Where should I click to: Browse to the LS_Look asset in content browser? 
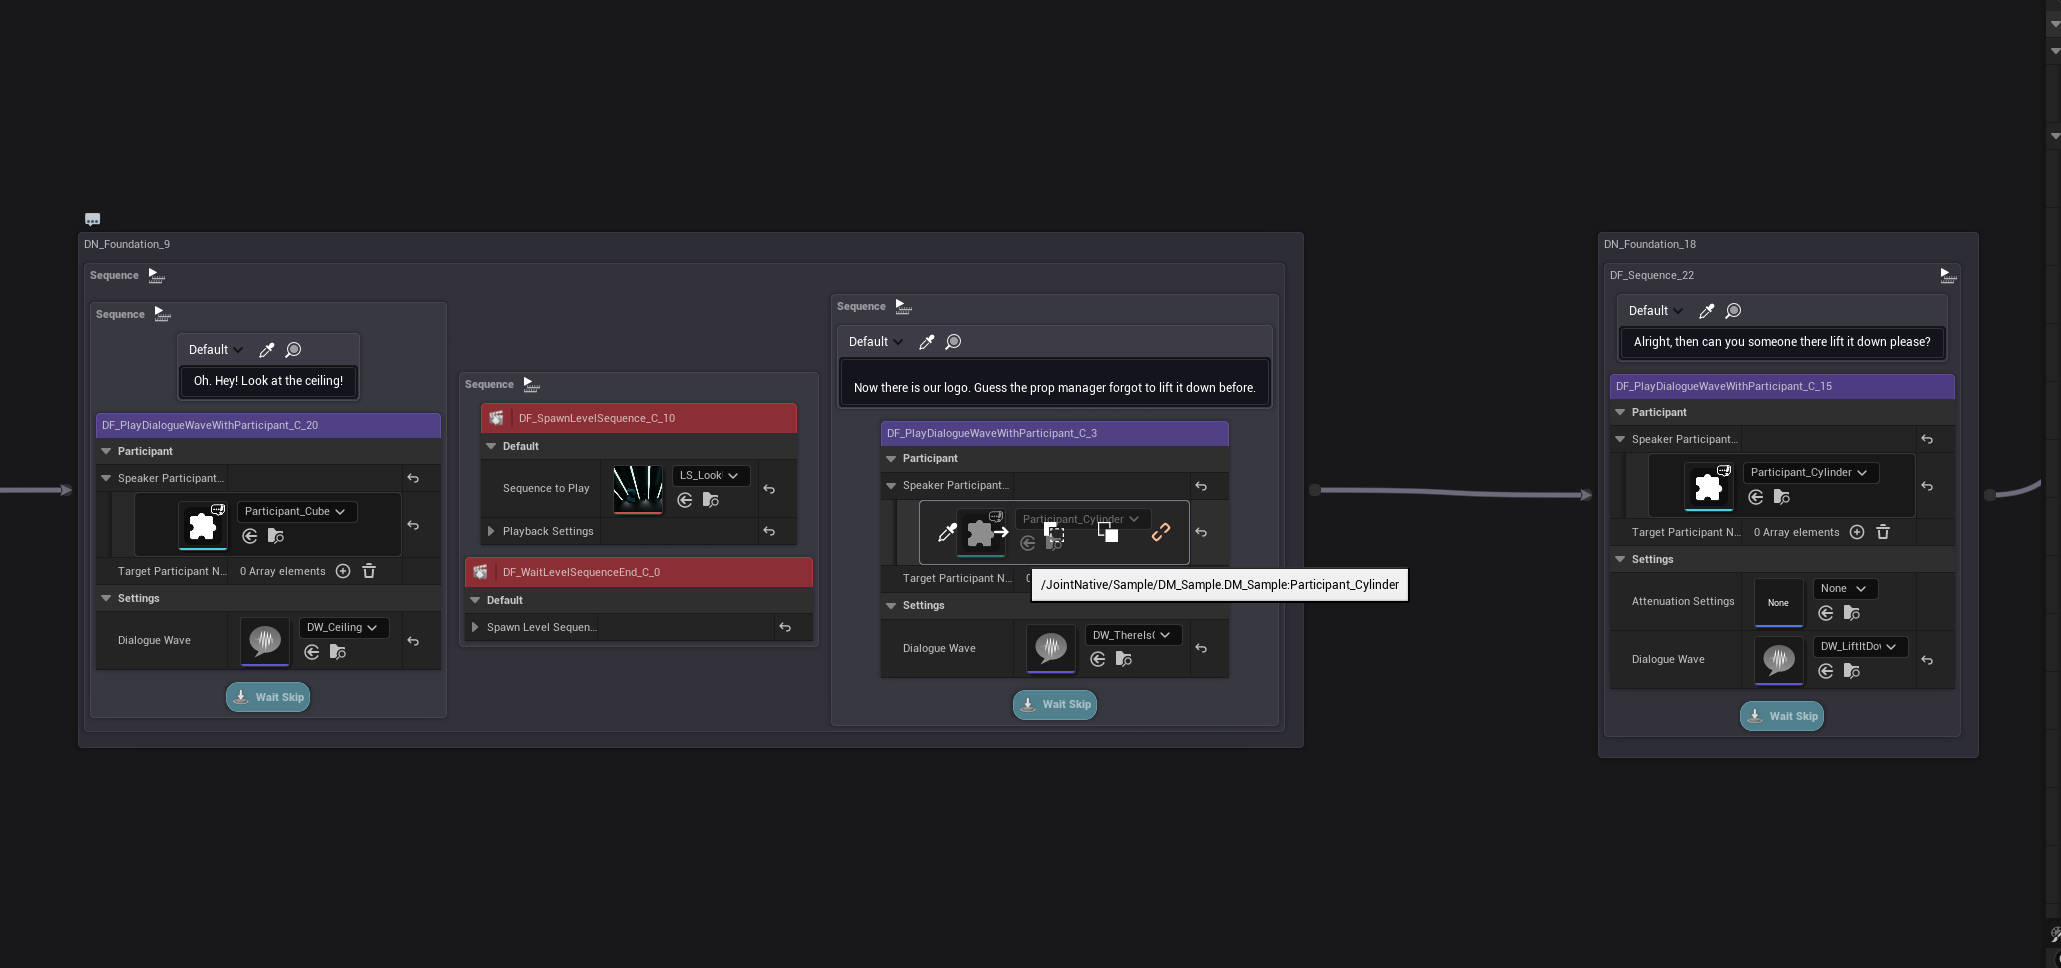(x=711, y=500)
